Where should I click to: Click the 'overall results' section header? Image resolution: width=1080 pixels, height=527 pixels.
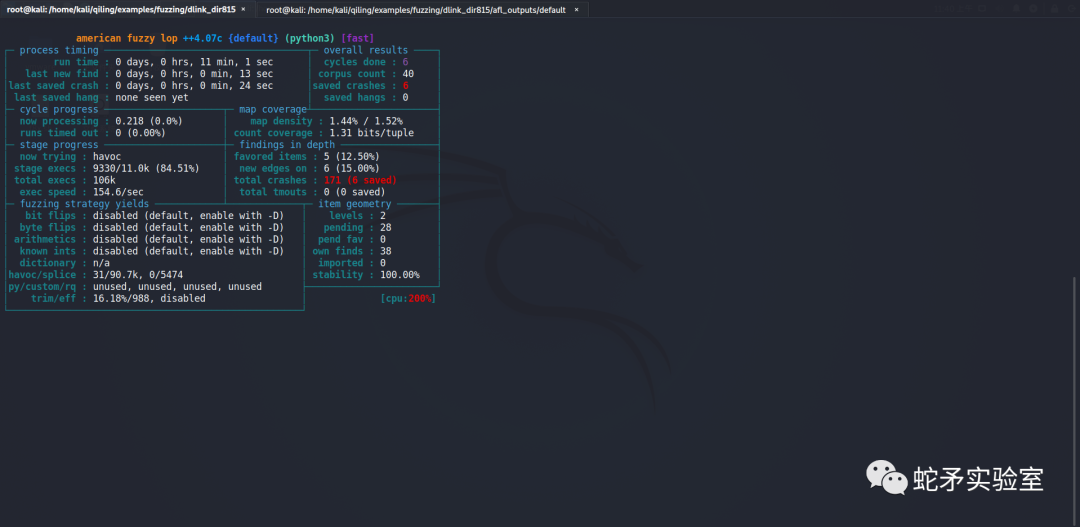click(x=366, y=50)
